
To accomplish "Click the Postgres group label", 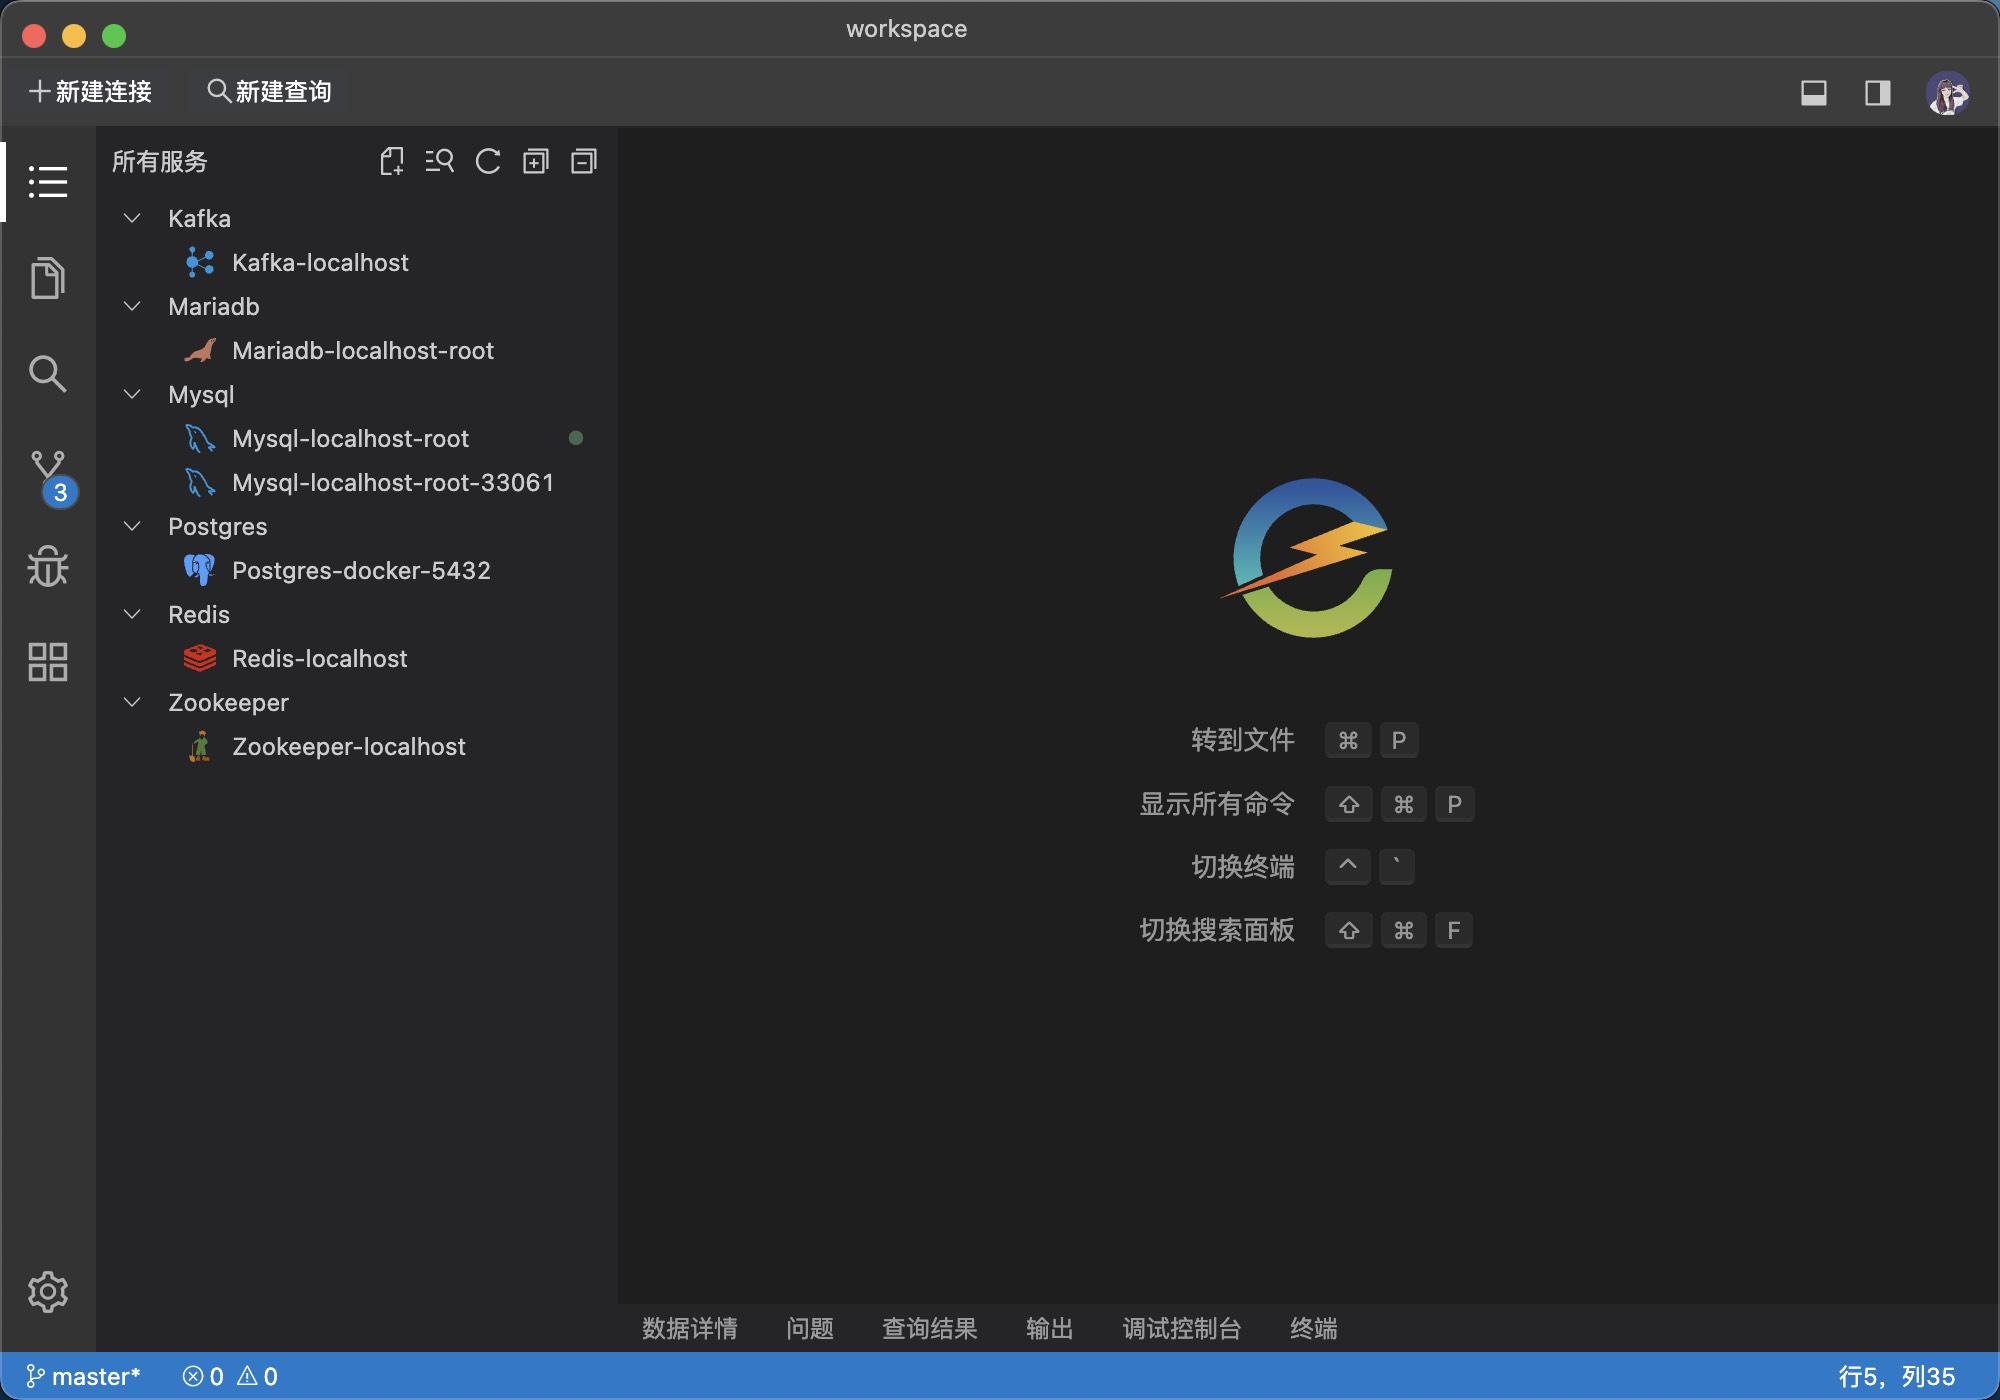I will 218,526.
